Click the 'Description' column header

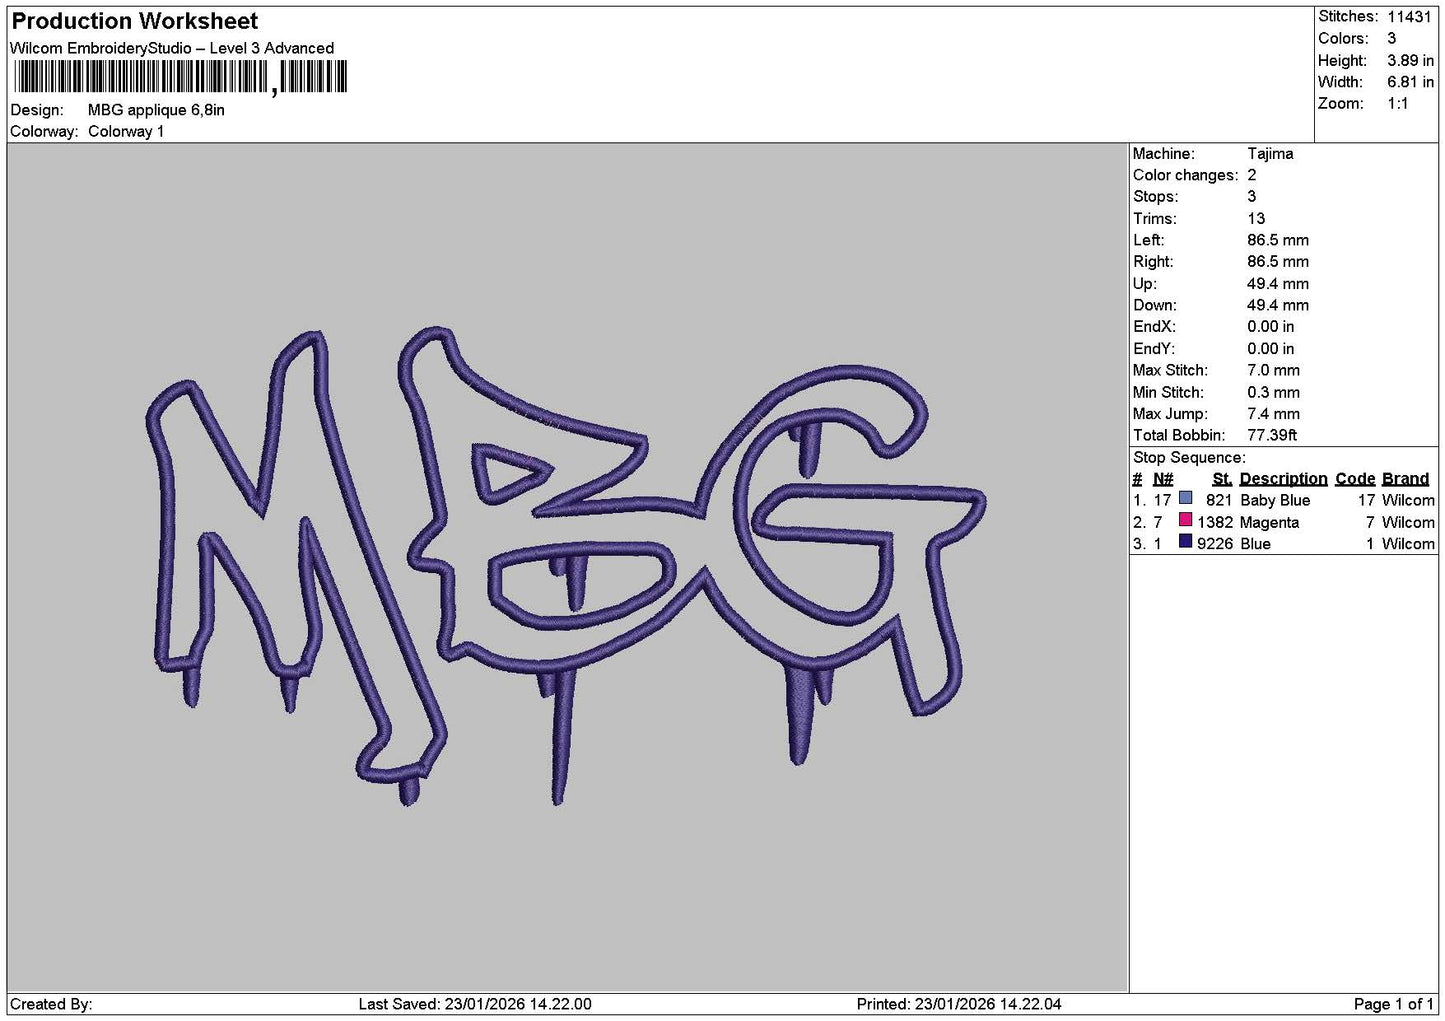click(x=1283, y=479)
